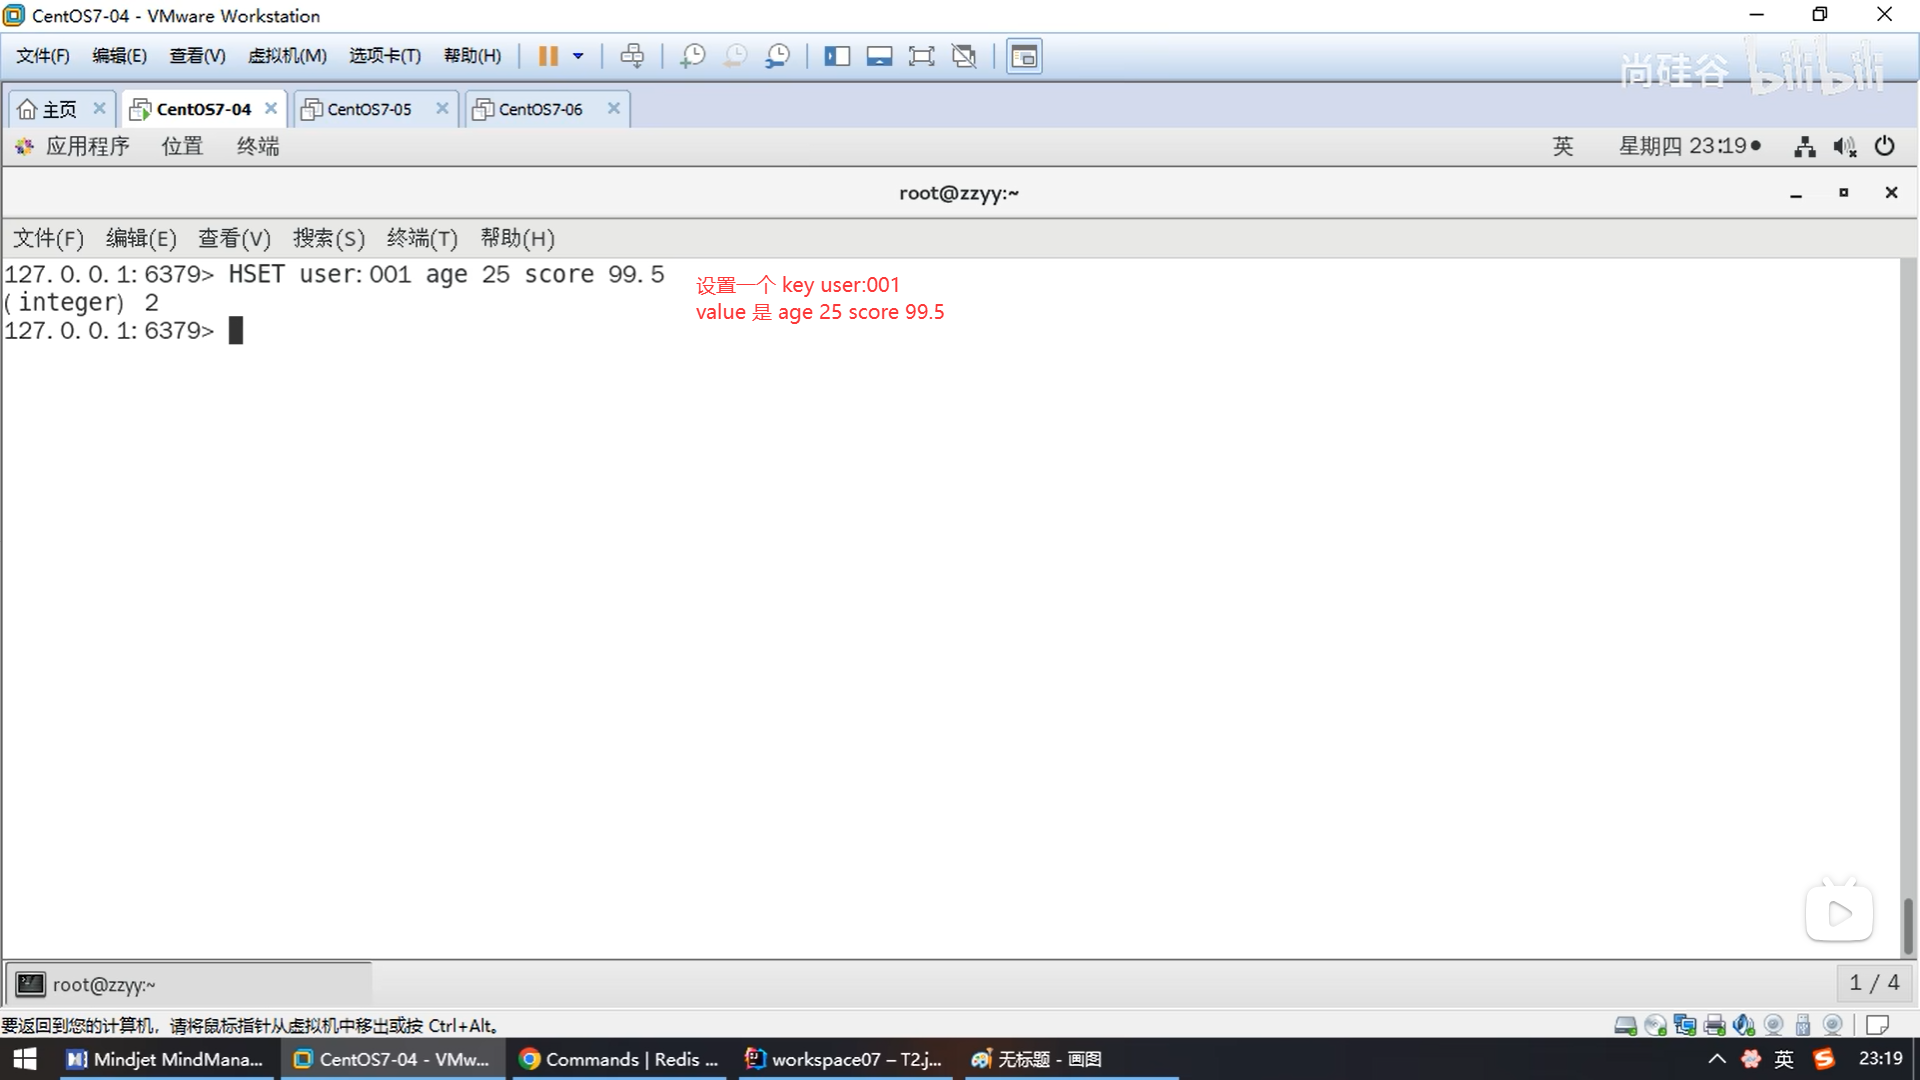
Task: Toggle the thumbnail bar icon
Action: 879,56
